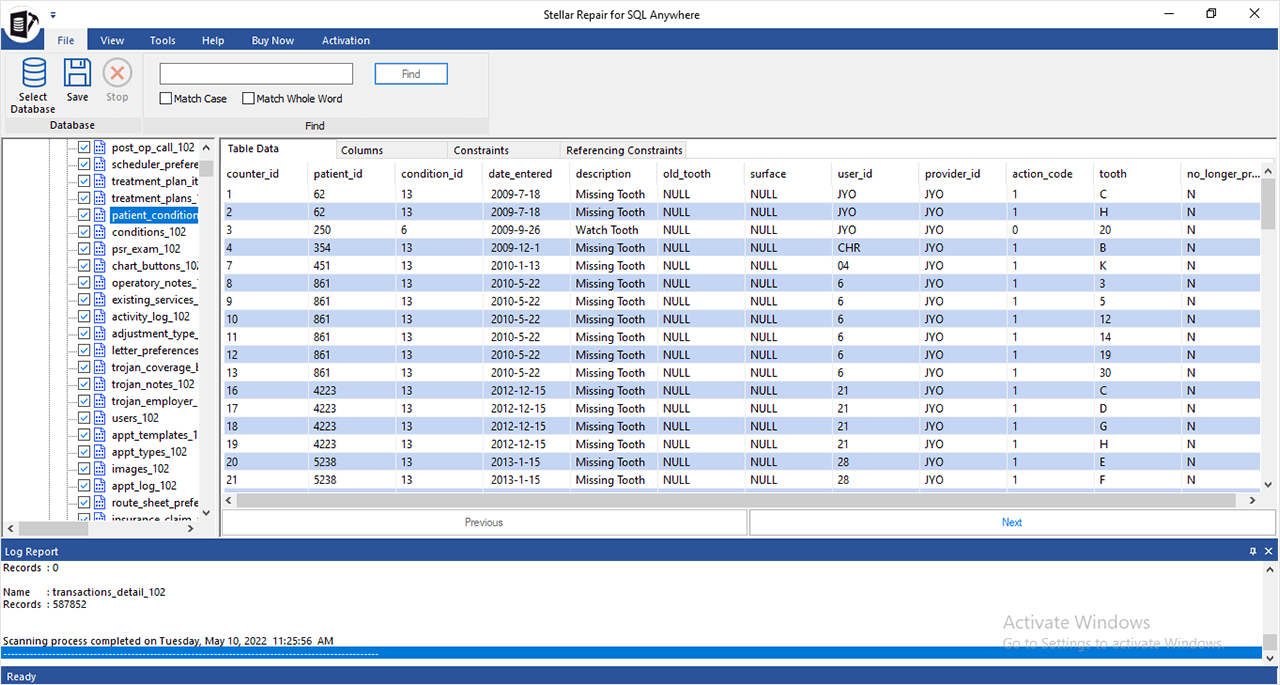Click table icon beside users_102
This screenshot has height=685, width=1280.
(x=99, y=418)
